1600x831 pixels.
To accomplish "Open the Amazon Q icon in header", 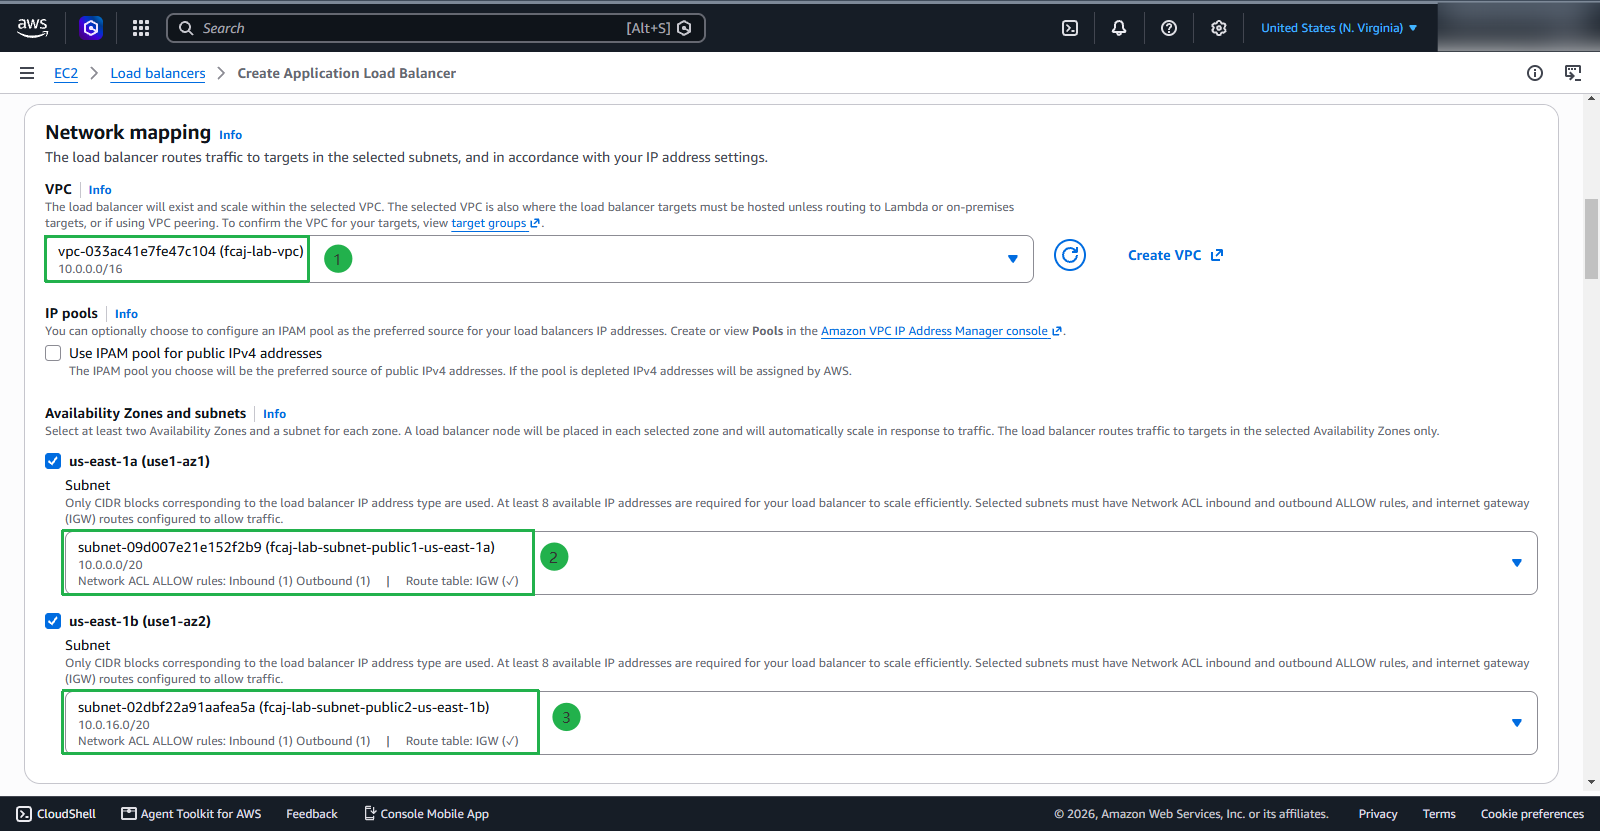I will click(x=91, y=28).
